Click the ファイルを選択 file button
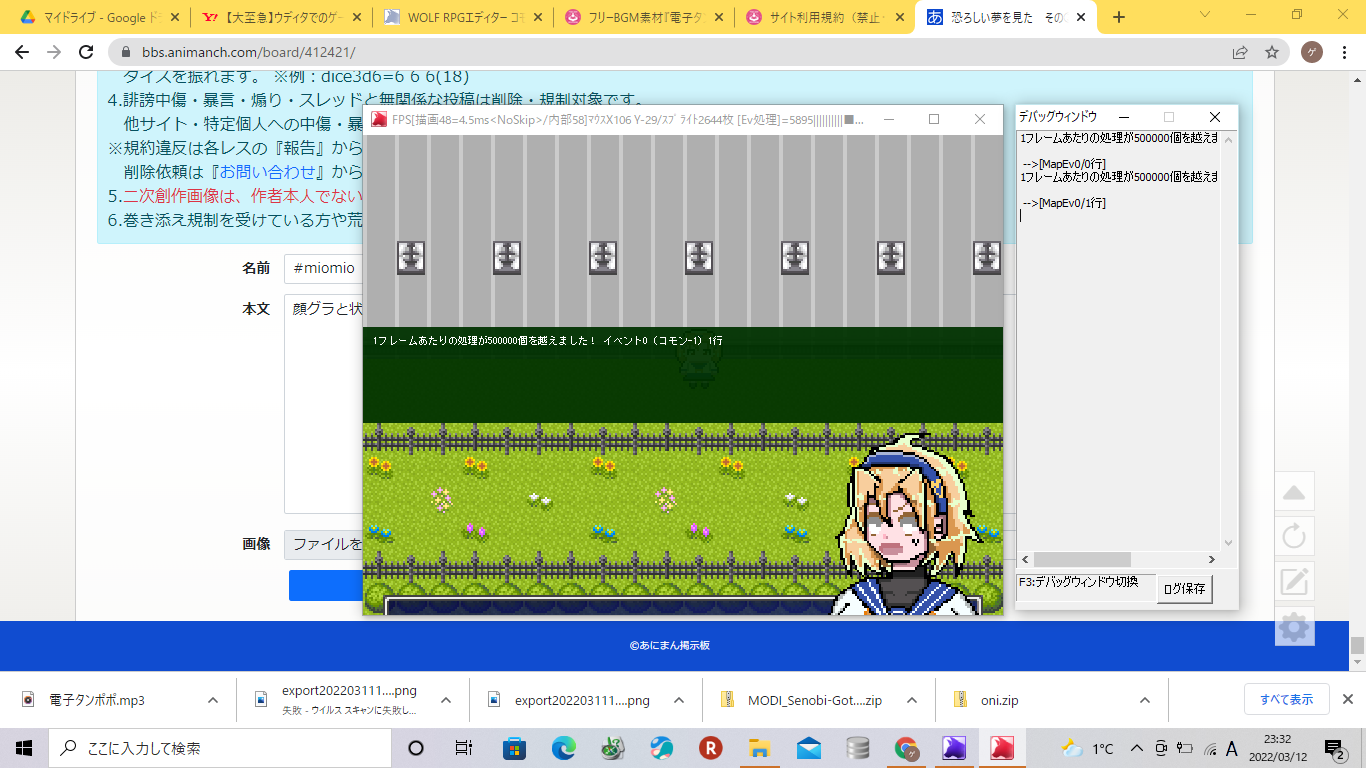 click(324, 544)
